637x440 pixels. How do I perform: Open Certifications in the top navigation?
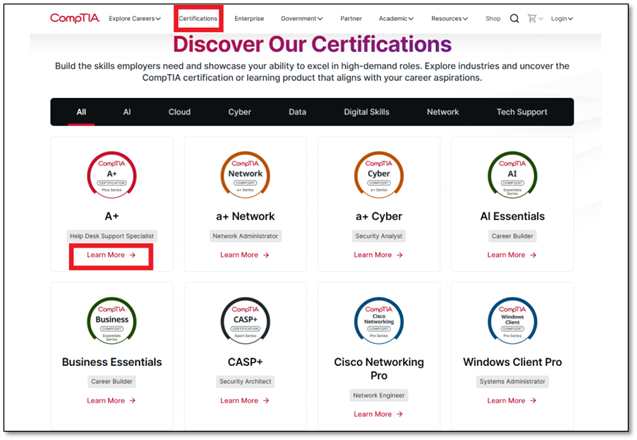point(198,19)
